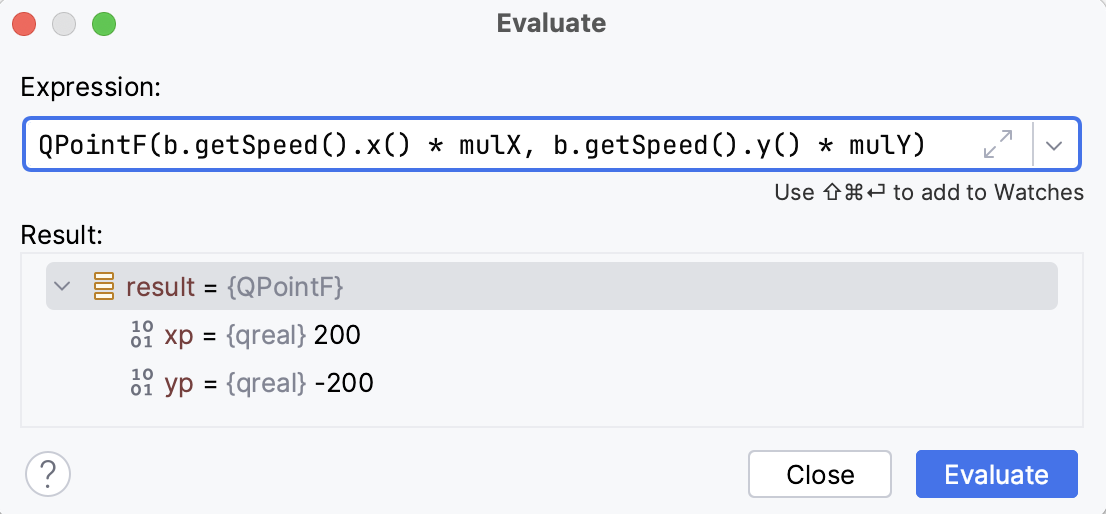Collapse the result node chevron

(x=63, y=287)
